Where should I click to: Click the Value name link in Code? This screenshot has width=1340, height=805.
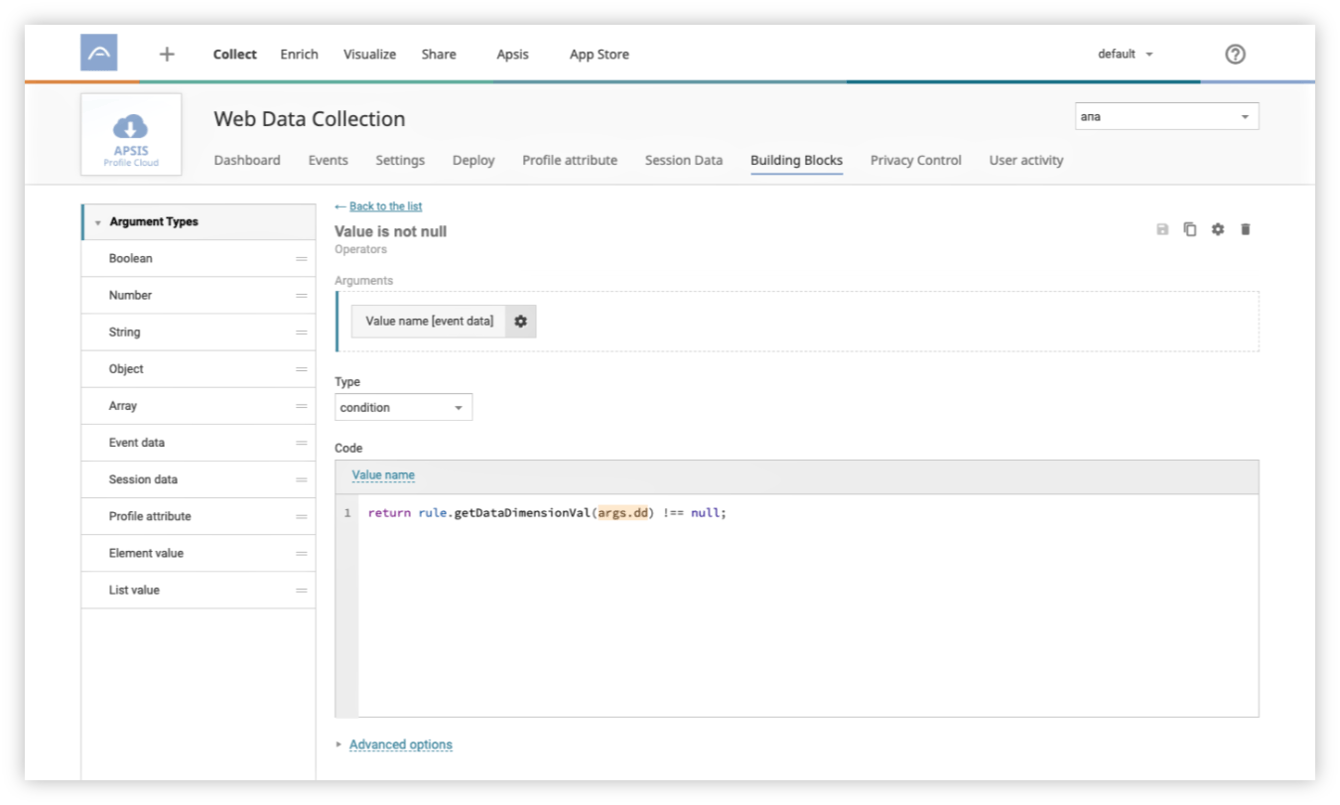[383, 476]
